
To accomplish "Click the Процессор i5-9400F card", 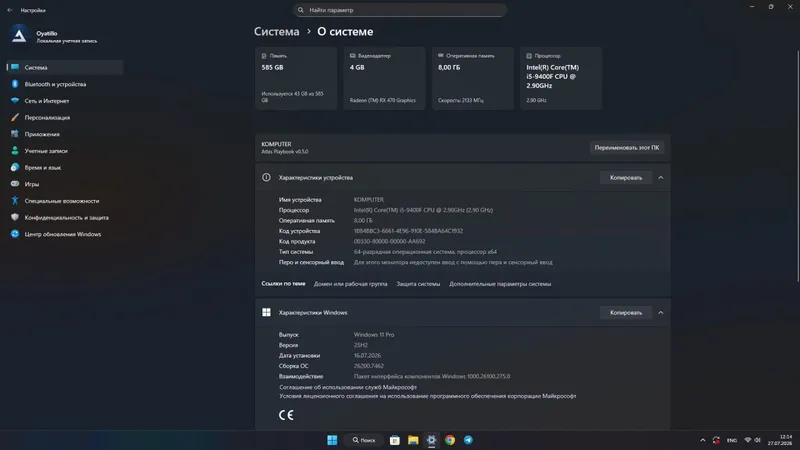I will (561, 78).
